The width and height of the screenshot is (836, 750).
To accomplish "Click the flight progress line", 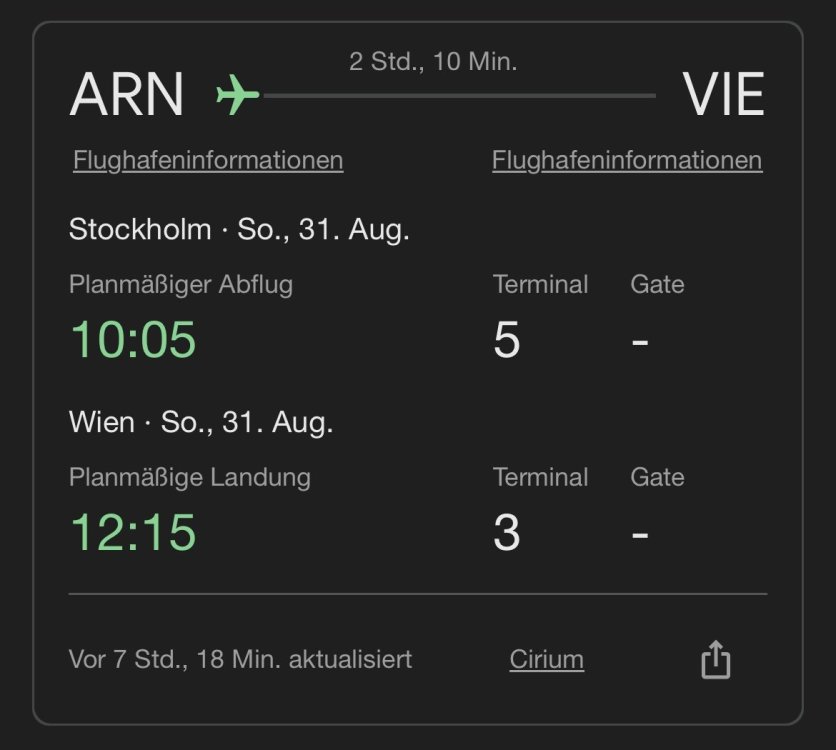I will (458, 96).
